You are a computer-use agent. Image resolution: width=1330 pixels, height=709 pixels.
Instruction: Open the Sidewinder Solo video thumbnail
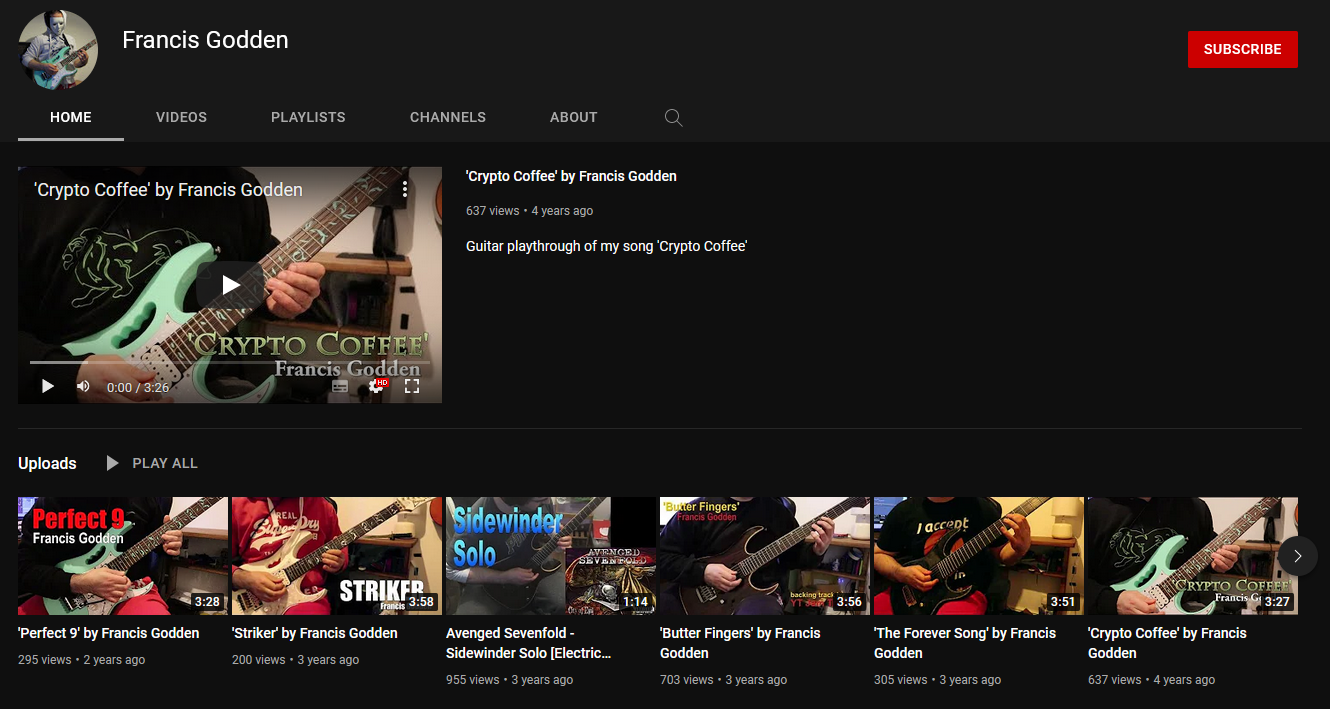pos(550,555)
